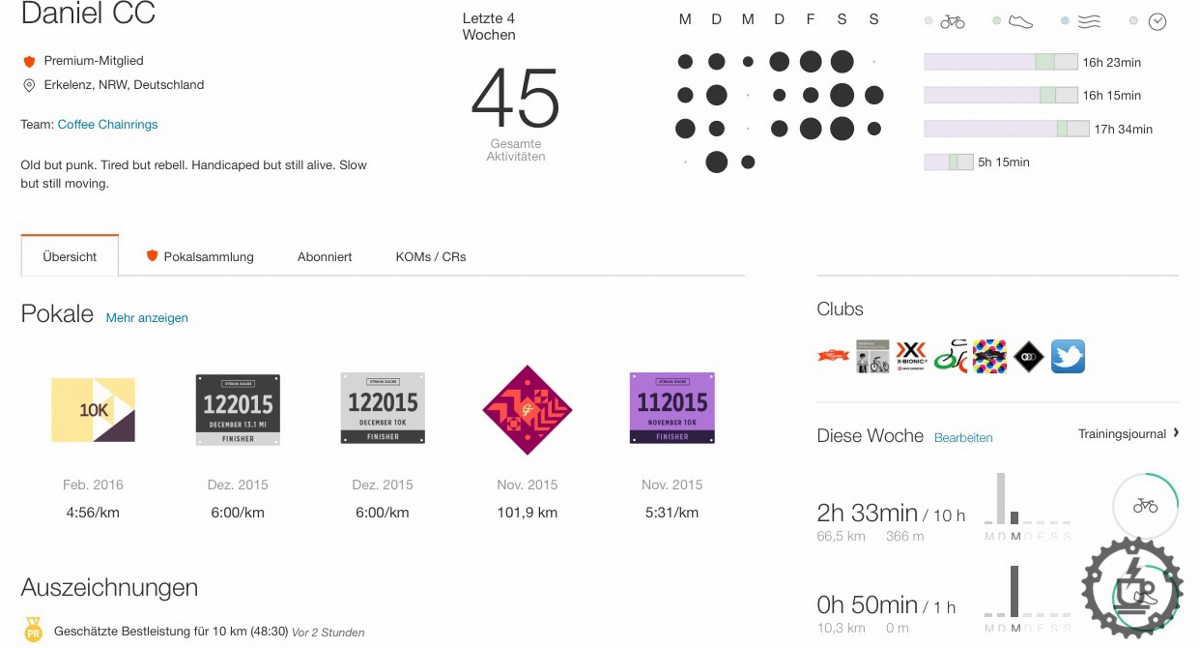
Task: Show more trophies with Mehr anzeigen
Action: 147,318
